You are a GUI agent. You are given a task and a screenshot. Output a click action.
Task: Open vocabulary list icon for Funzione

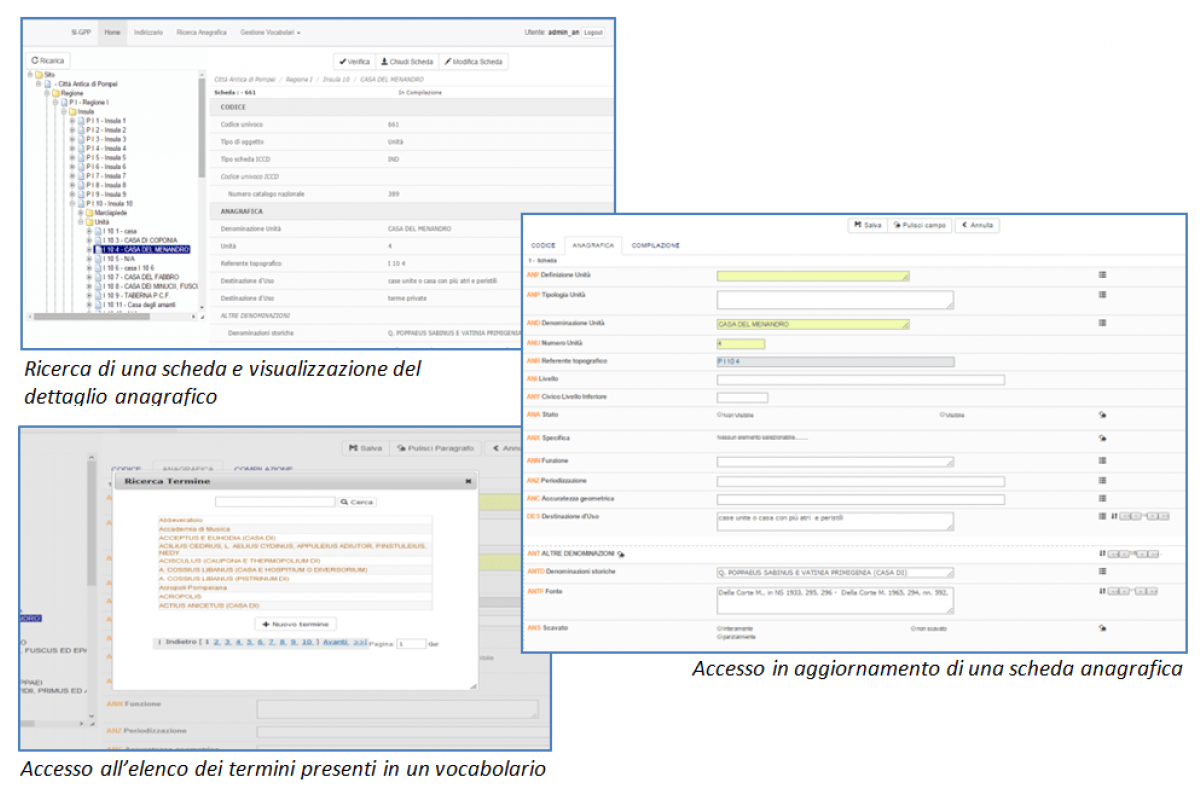(x=1102, y=460)
